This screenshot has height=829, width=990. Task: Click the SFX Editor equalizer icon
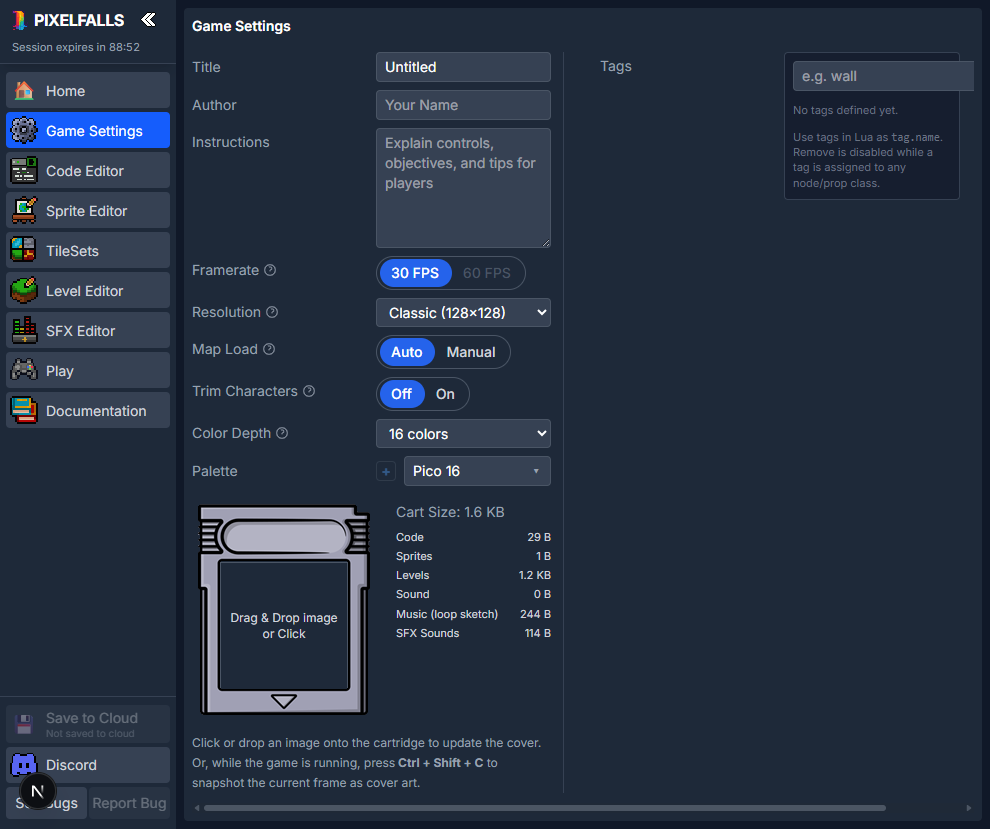24,331
